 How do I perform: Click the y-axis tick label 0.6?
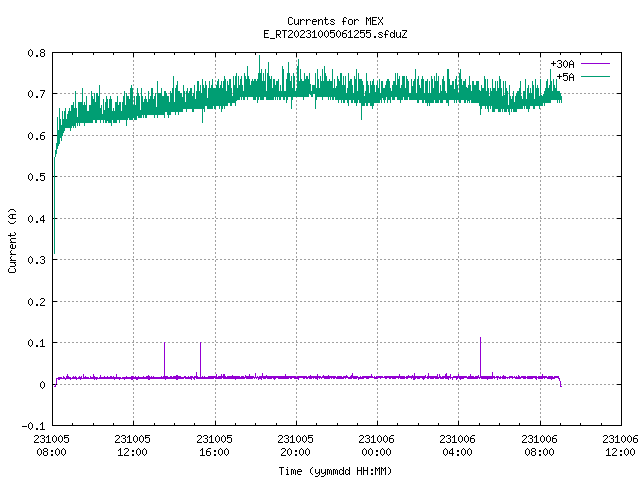(36, 136)
